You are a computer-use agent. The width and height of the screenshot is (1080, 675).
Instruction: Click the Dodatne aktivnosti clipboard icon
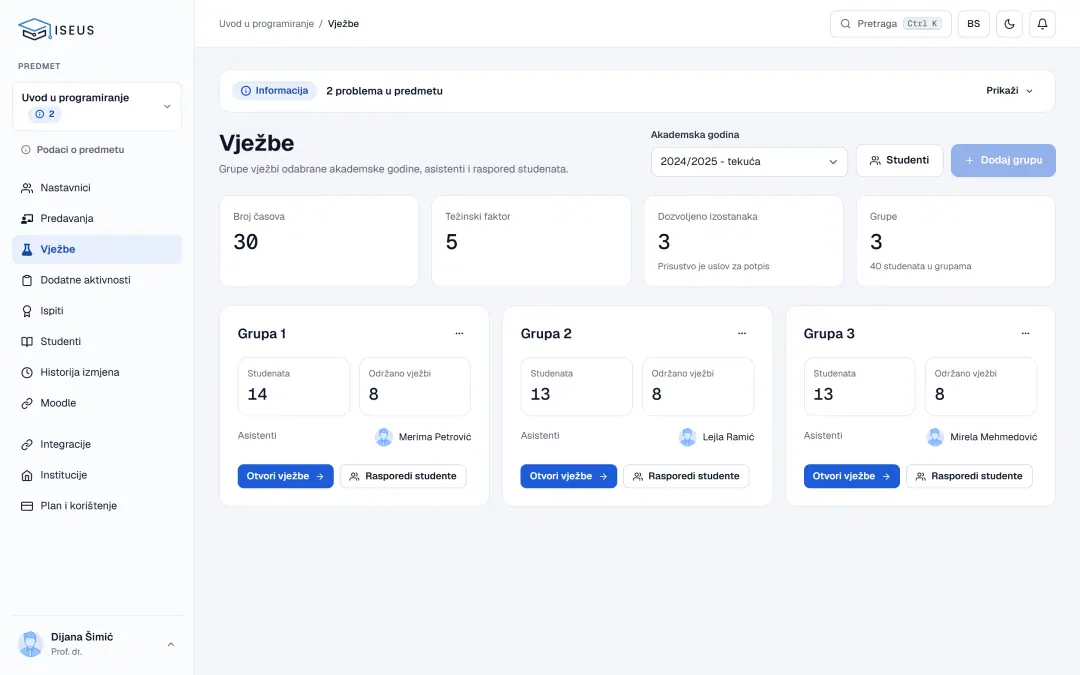coord(27,280)
